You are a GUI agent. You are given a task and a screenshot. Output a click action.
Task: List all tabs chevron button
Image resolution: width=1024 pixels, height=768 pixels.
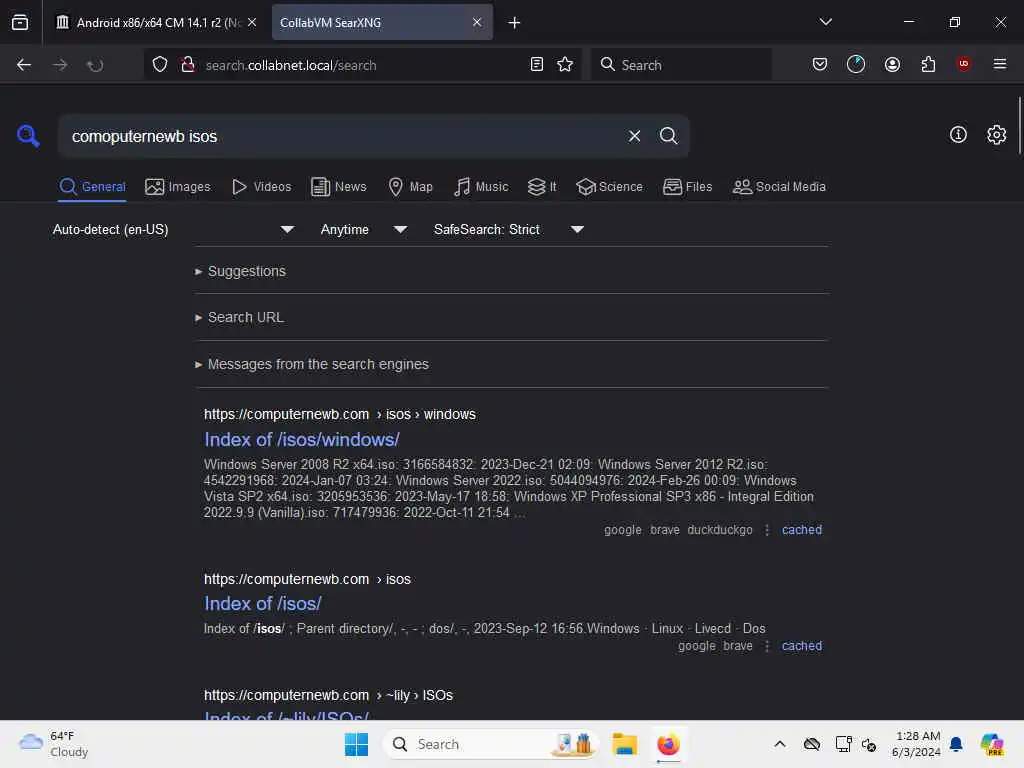point(825,22)
